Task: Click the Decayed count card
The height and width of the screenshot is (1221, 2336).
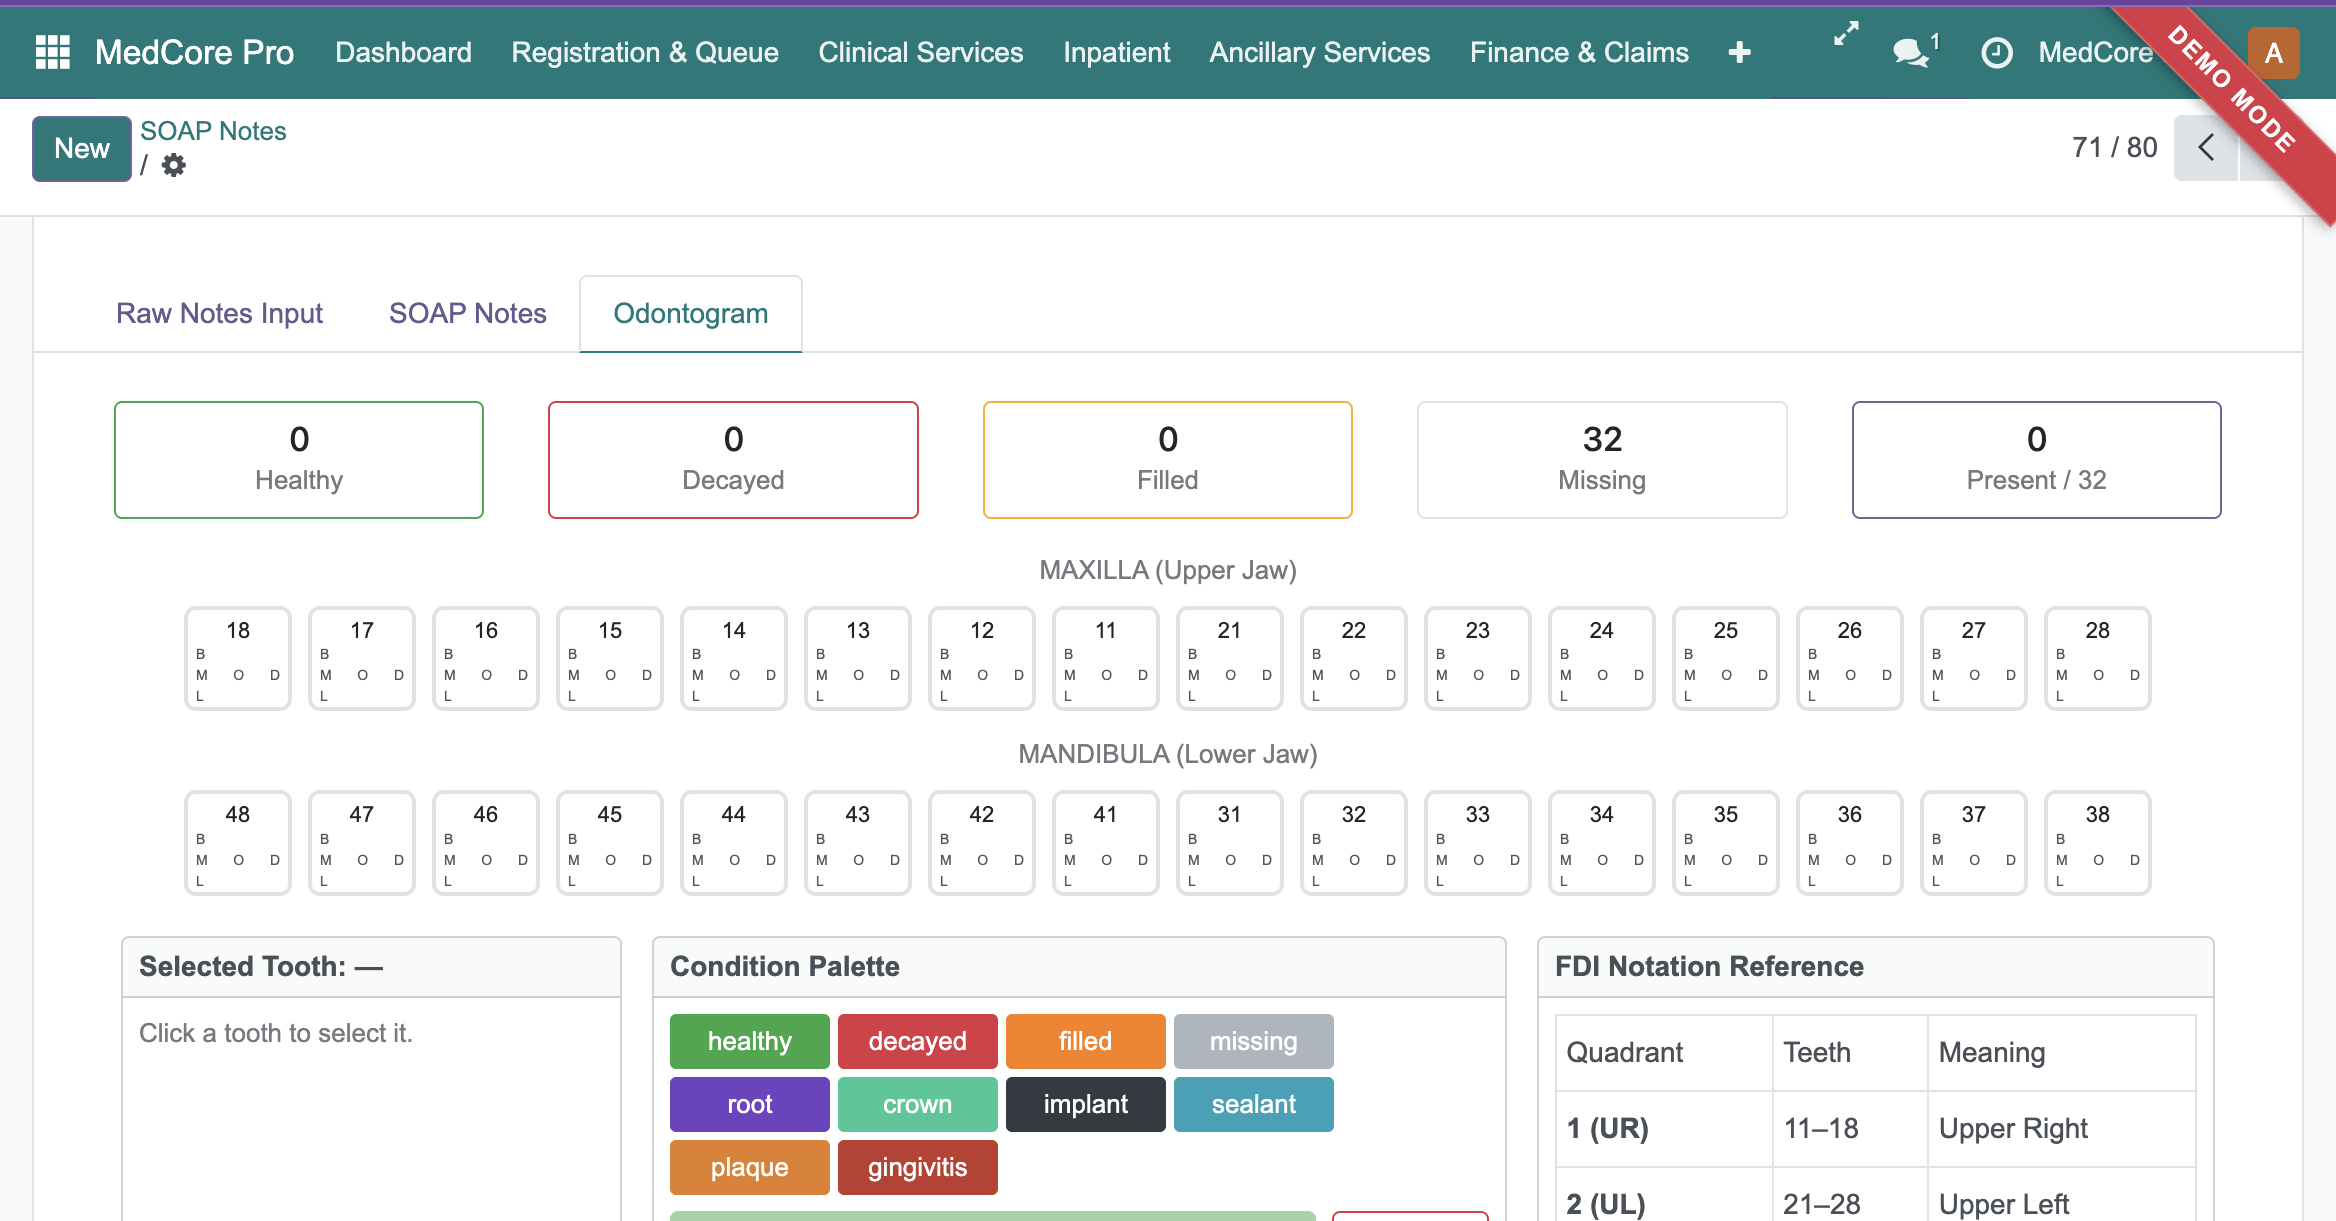Action: (x=733, y=460)
